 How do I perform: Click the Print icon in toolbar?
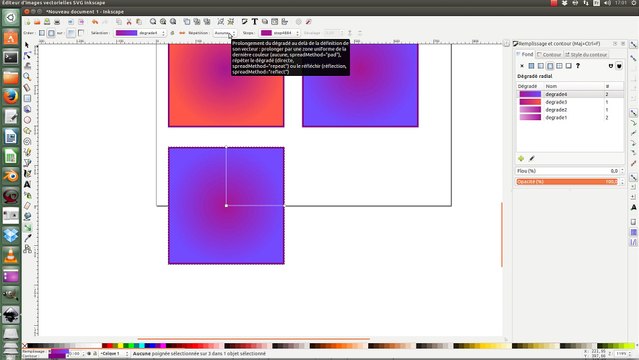(57, 22)
